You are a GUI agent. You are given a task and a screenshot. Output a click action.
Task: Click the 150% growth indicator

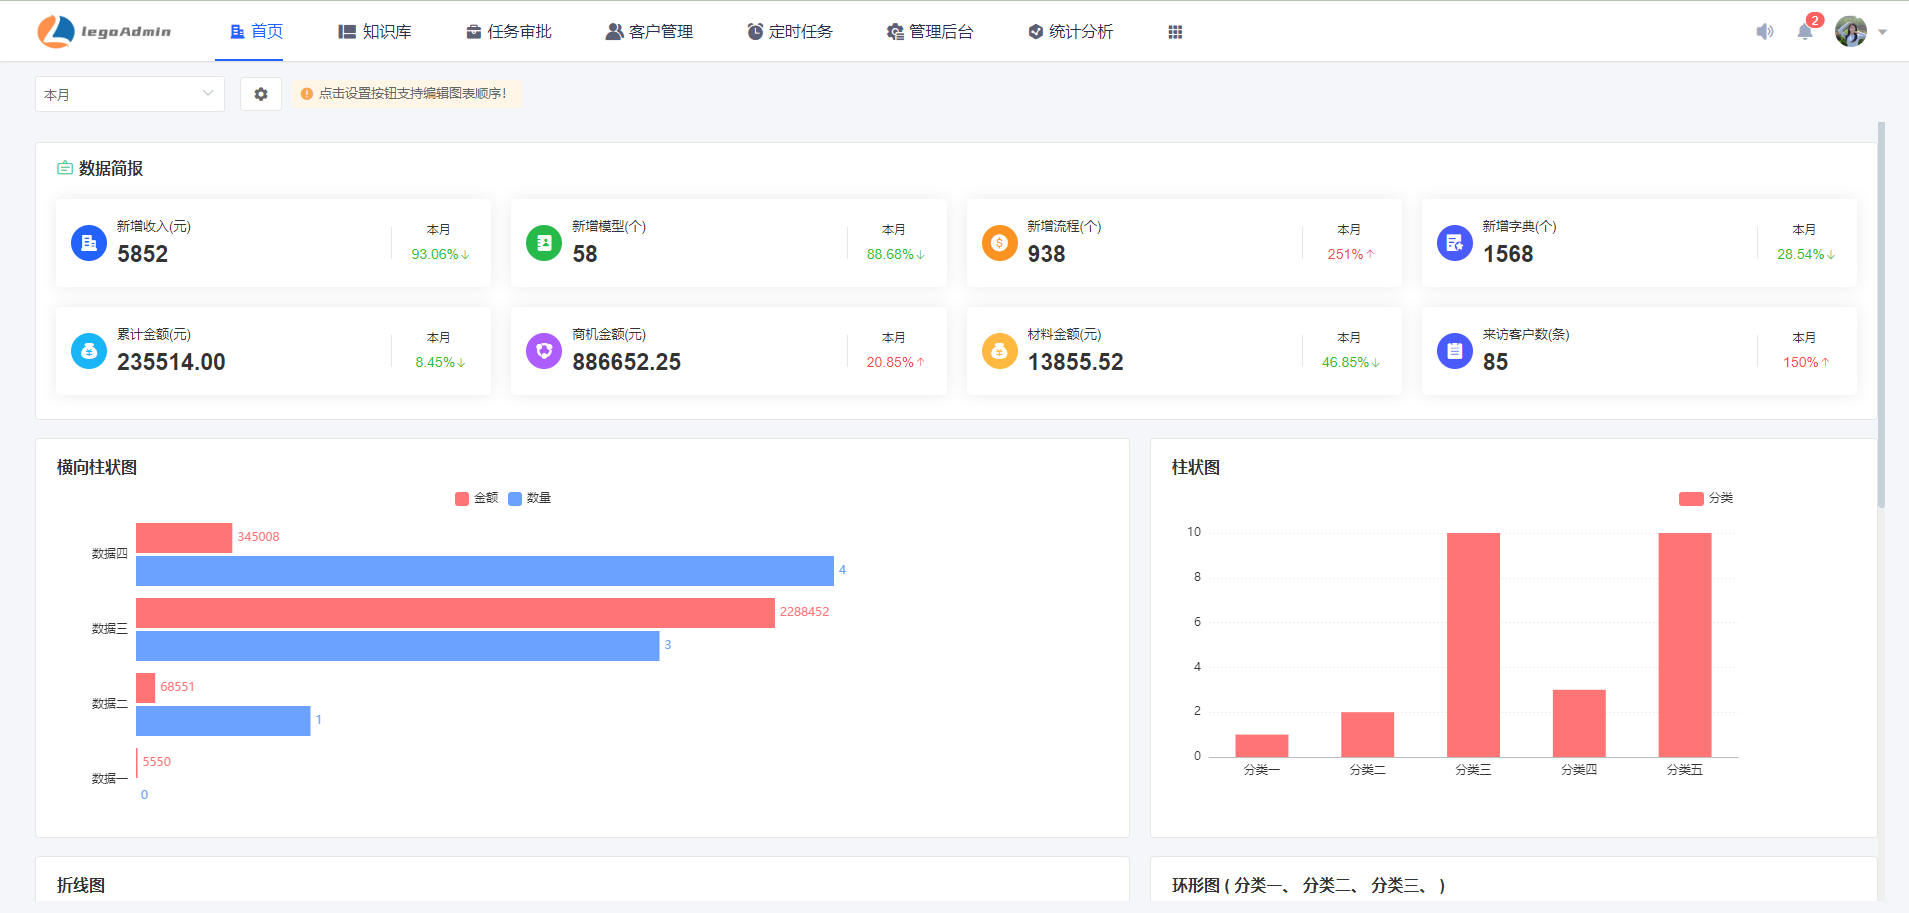point(1806,362)
